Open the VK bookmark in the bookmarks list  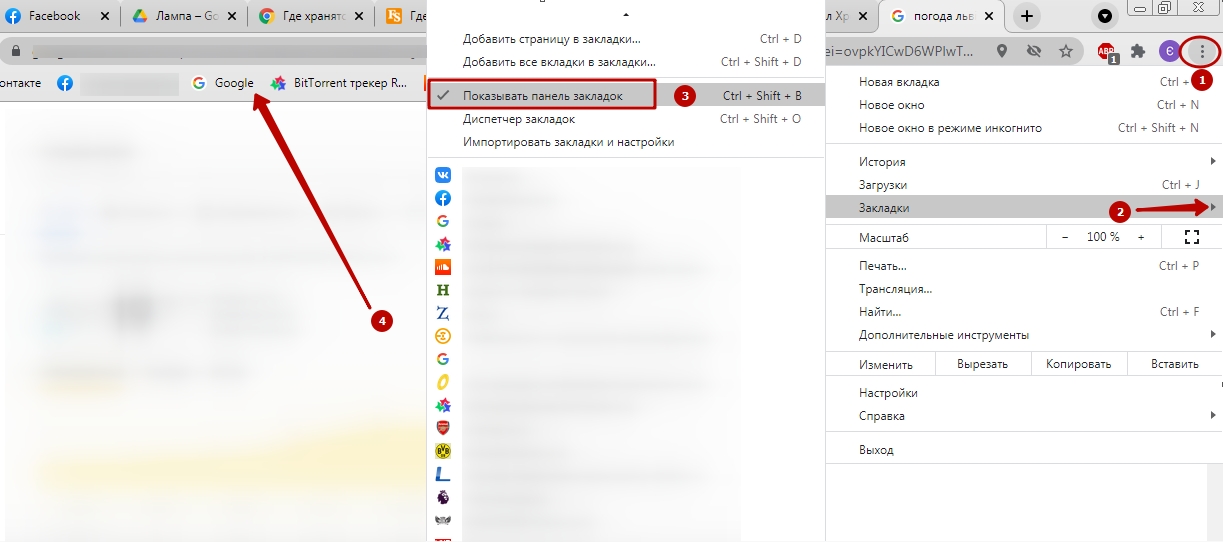tap(442, 175)
